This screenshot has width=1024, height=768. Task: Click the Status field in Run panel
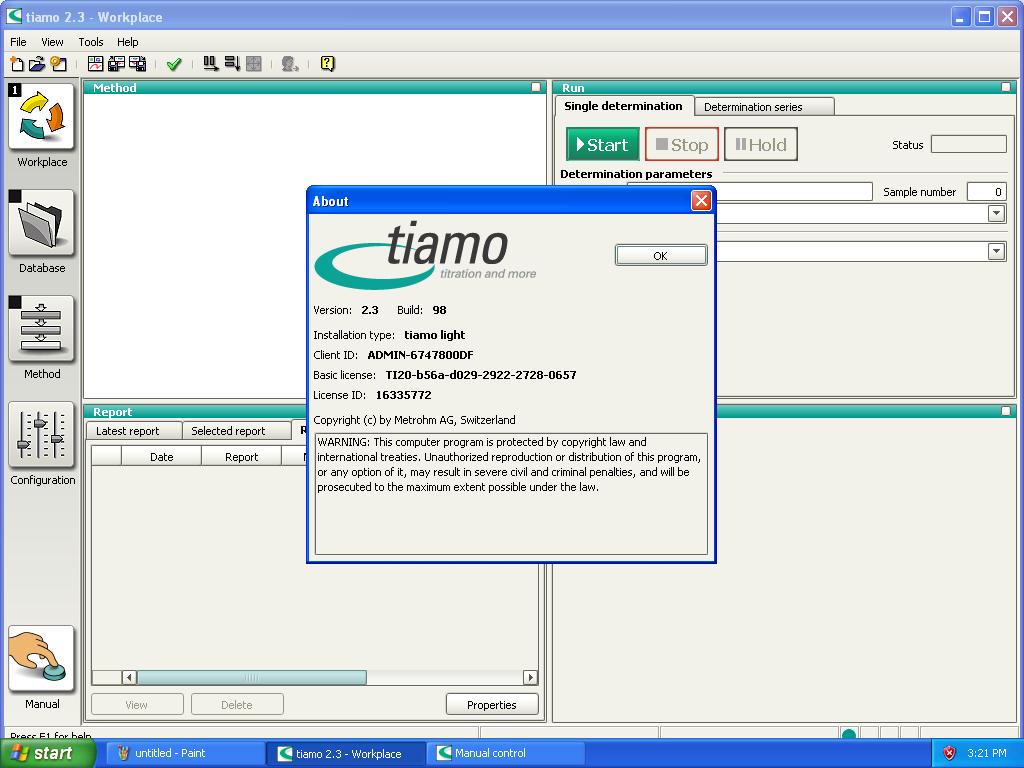[968, 144]
